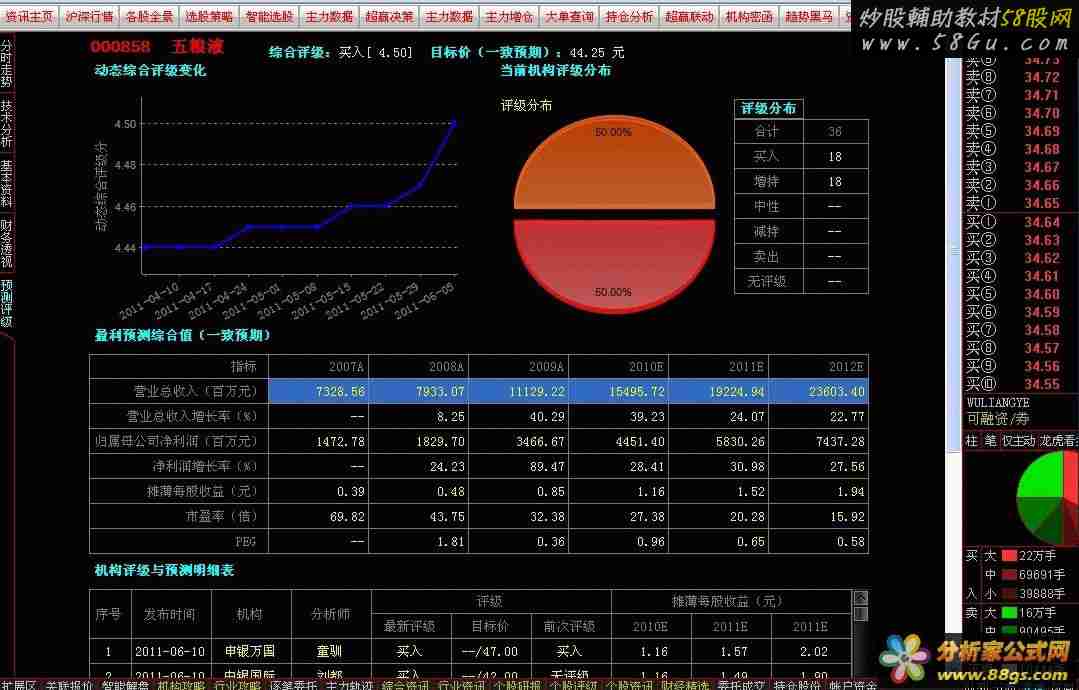Click the scroll-up arrow of the 机构评级 table
The image size is (1079, 690).
pos(860,597)
